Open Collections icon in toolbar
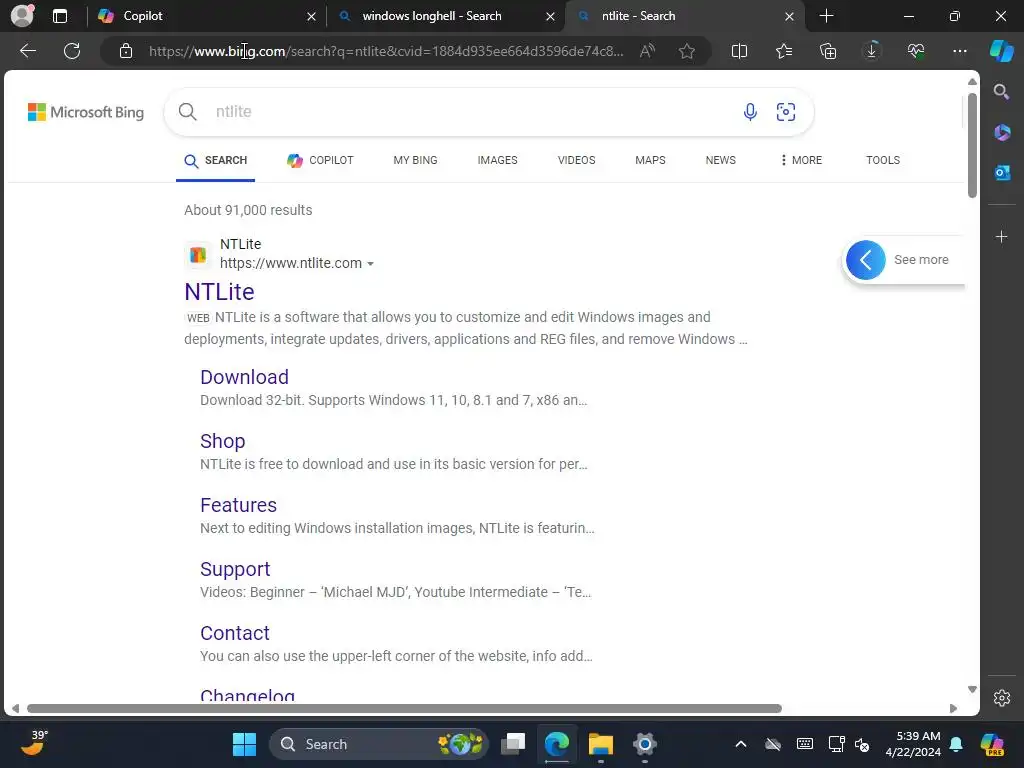 pos(827,51)
